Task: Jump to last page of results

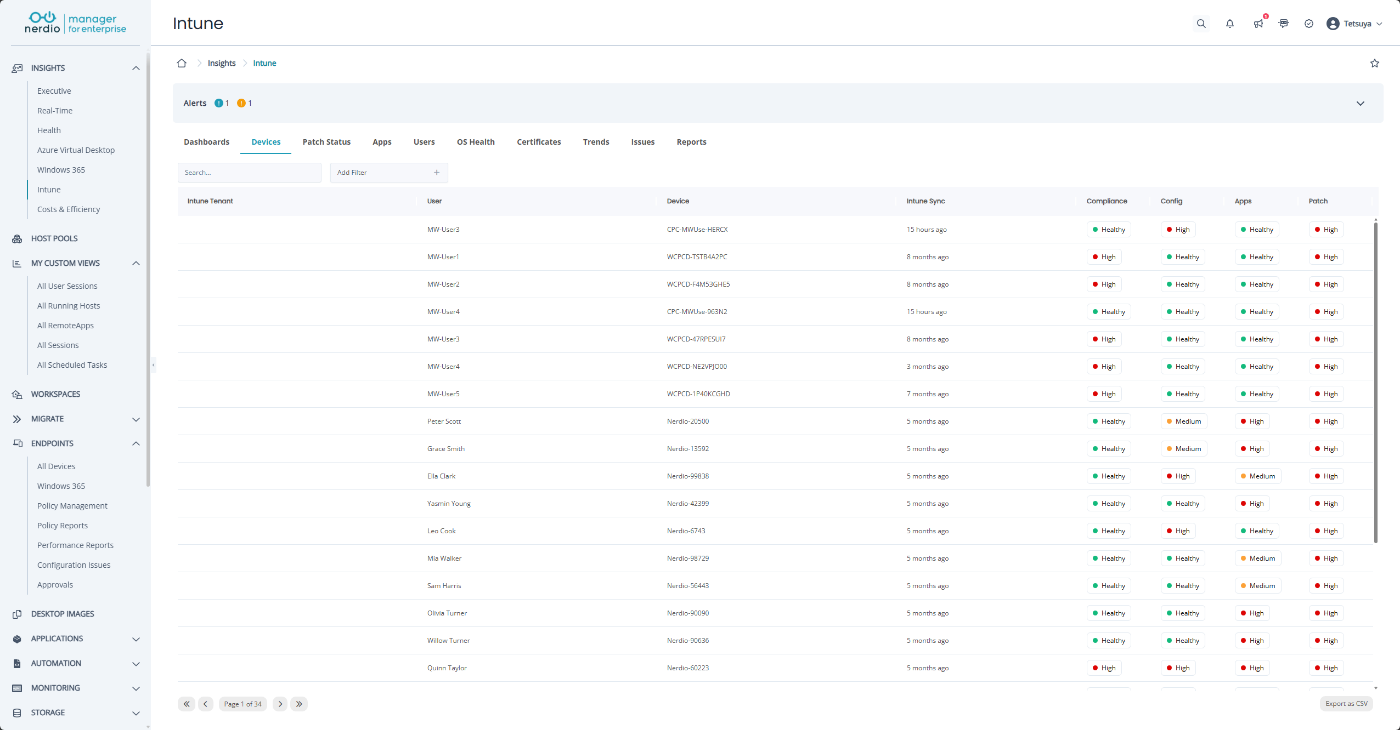Action: click(299, 704)
